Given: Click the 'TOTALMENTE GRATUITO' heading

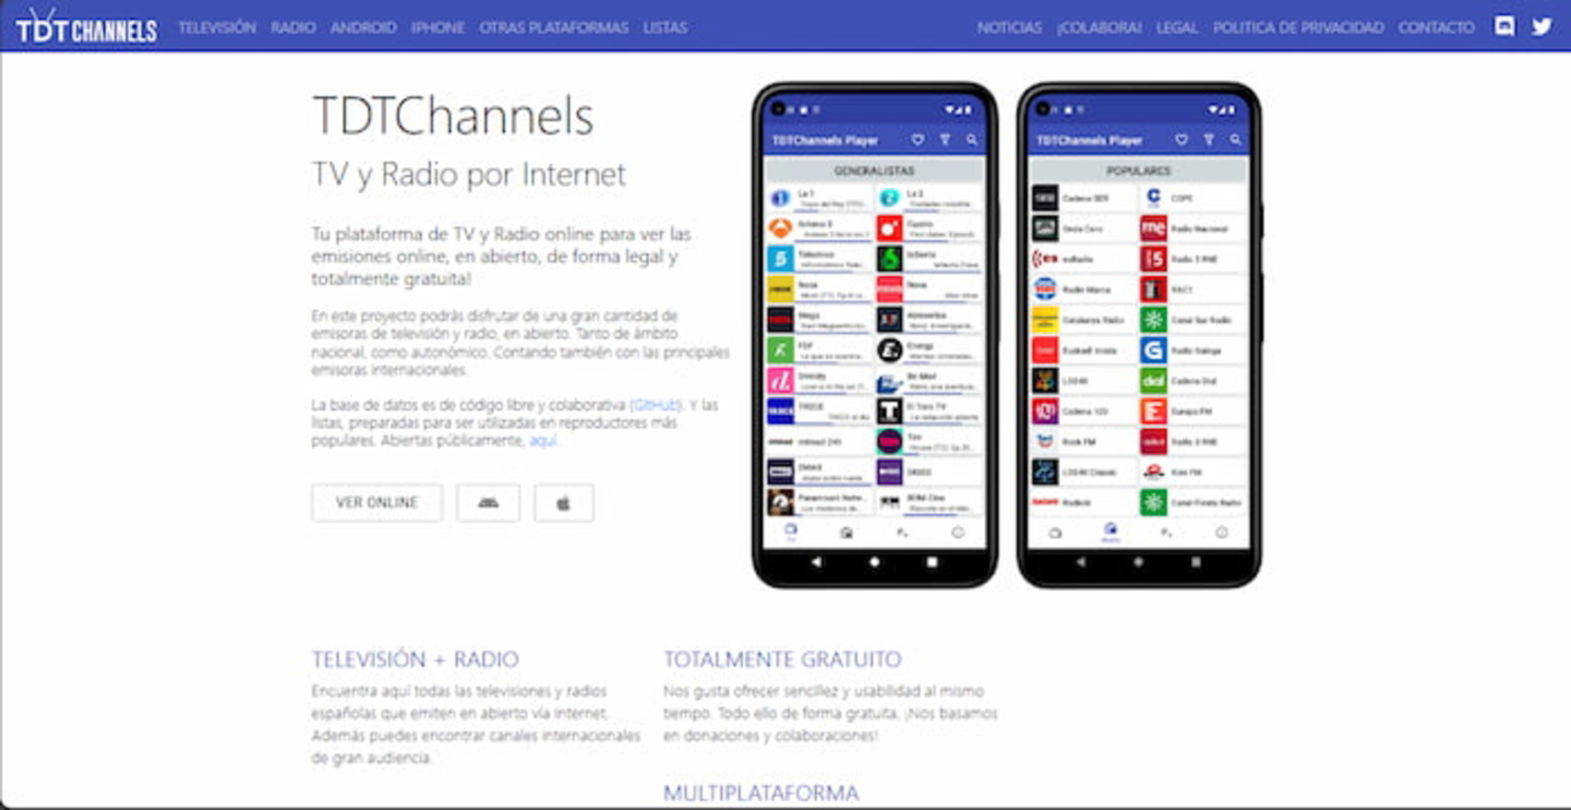Looking at the screenshot, I should (x=782, y=659).
